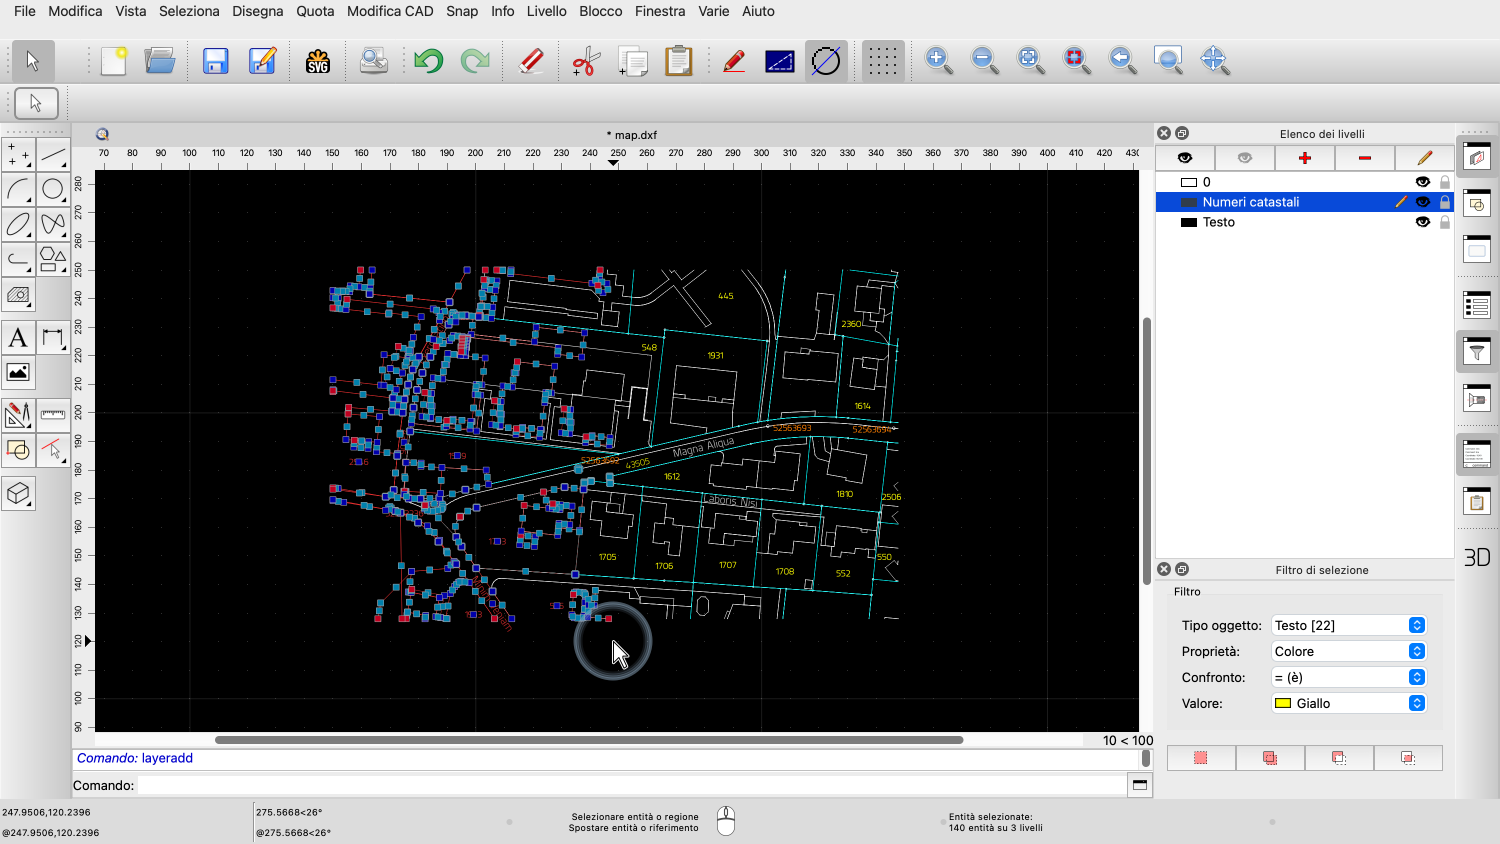Screen dimensions: 1500x844
Task: Open the Proprietà dropdown showing Colore
Action: click(x=1348, y=651)
